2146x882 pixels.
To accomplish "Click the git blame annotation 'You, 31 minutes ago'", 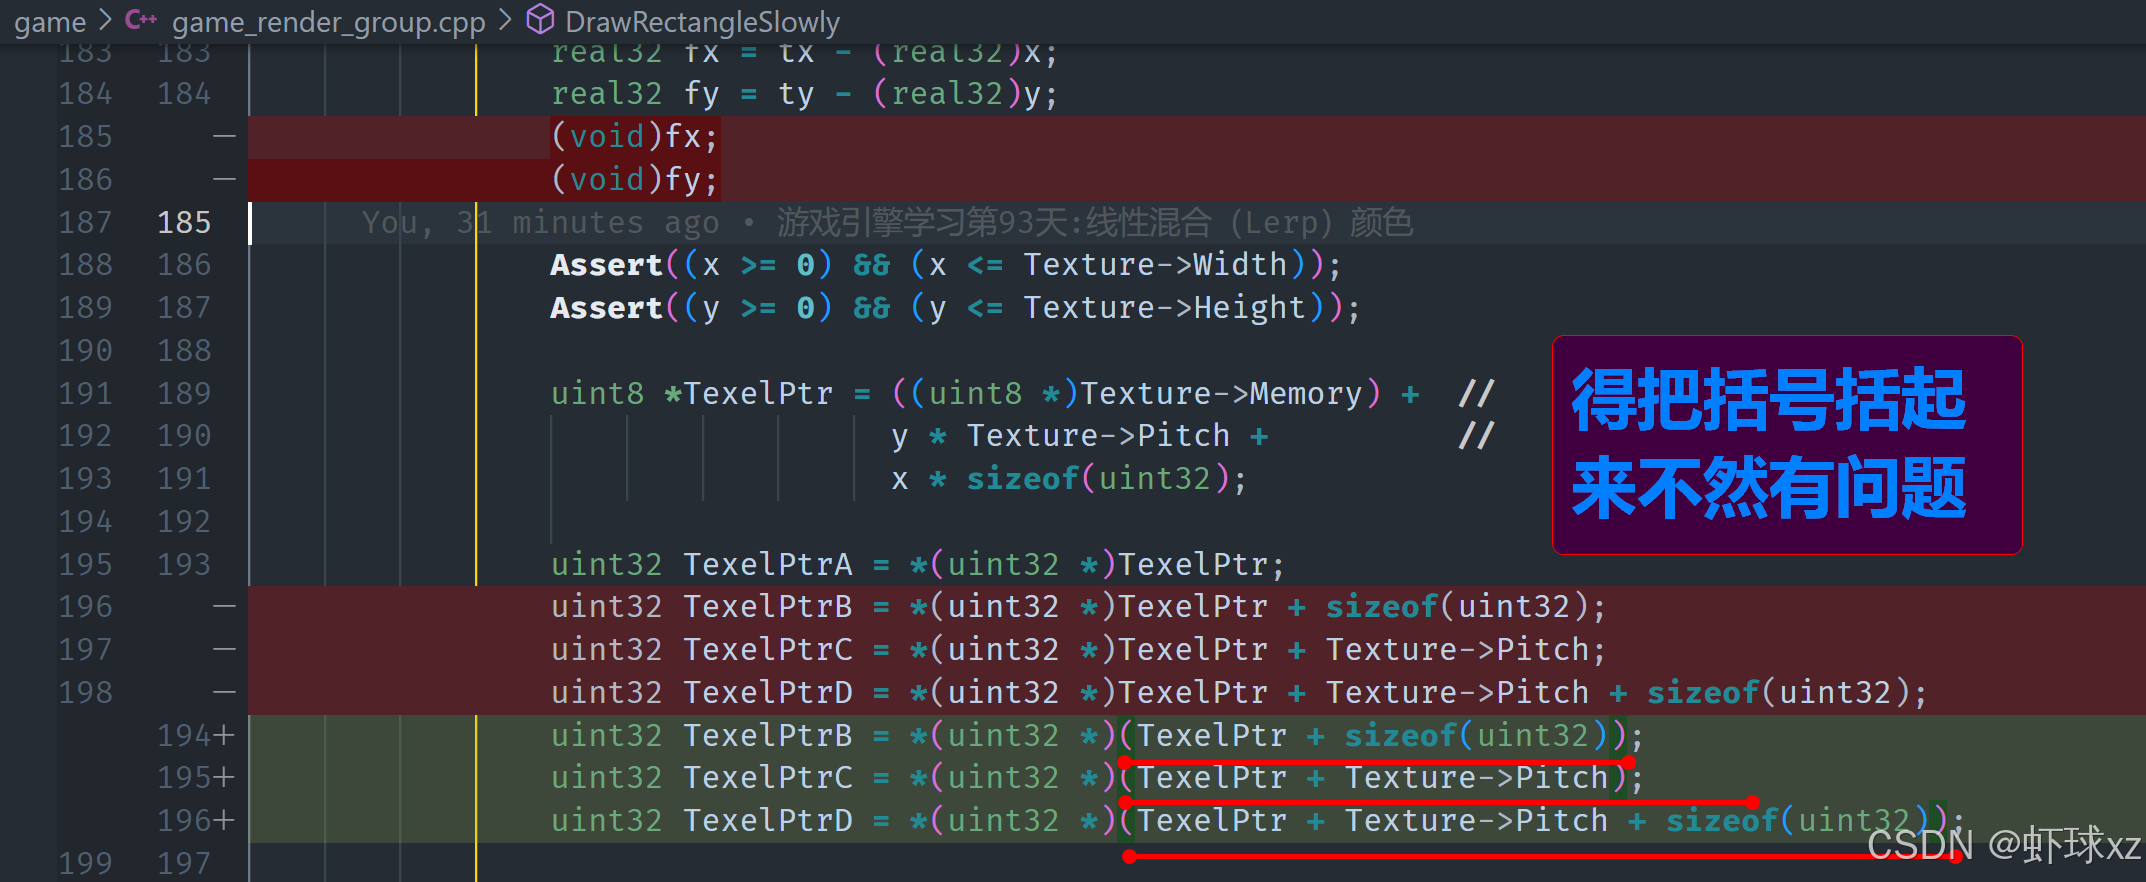I will point(540,223).
